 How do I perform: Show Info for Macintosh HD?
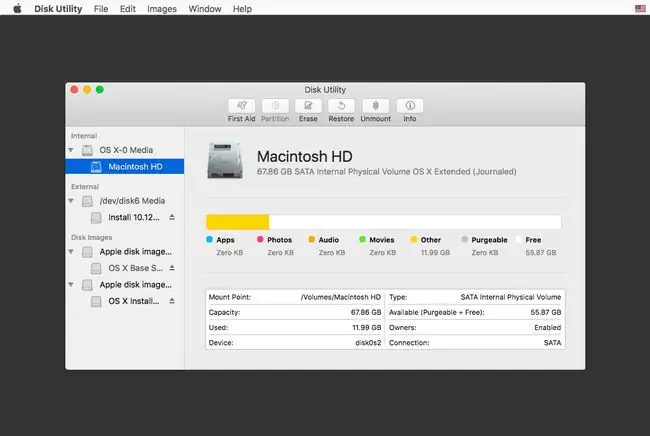410,106
